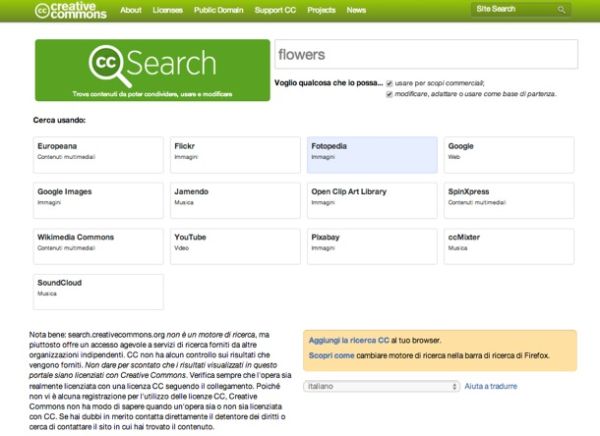600x436 pixels.
Task: Click the CC Search banner logo
Action: 152,70
